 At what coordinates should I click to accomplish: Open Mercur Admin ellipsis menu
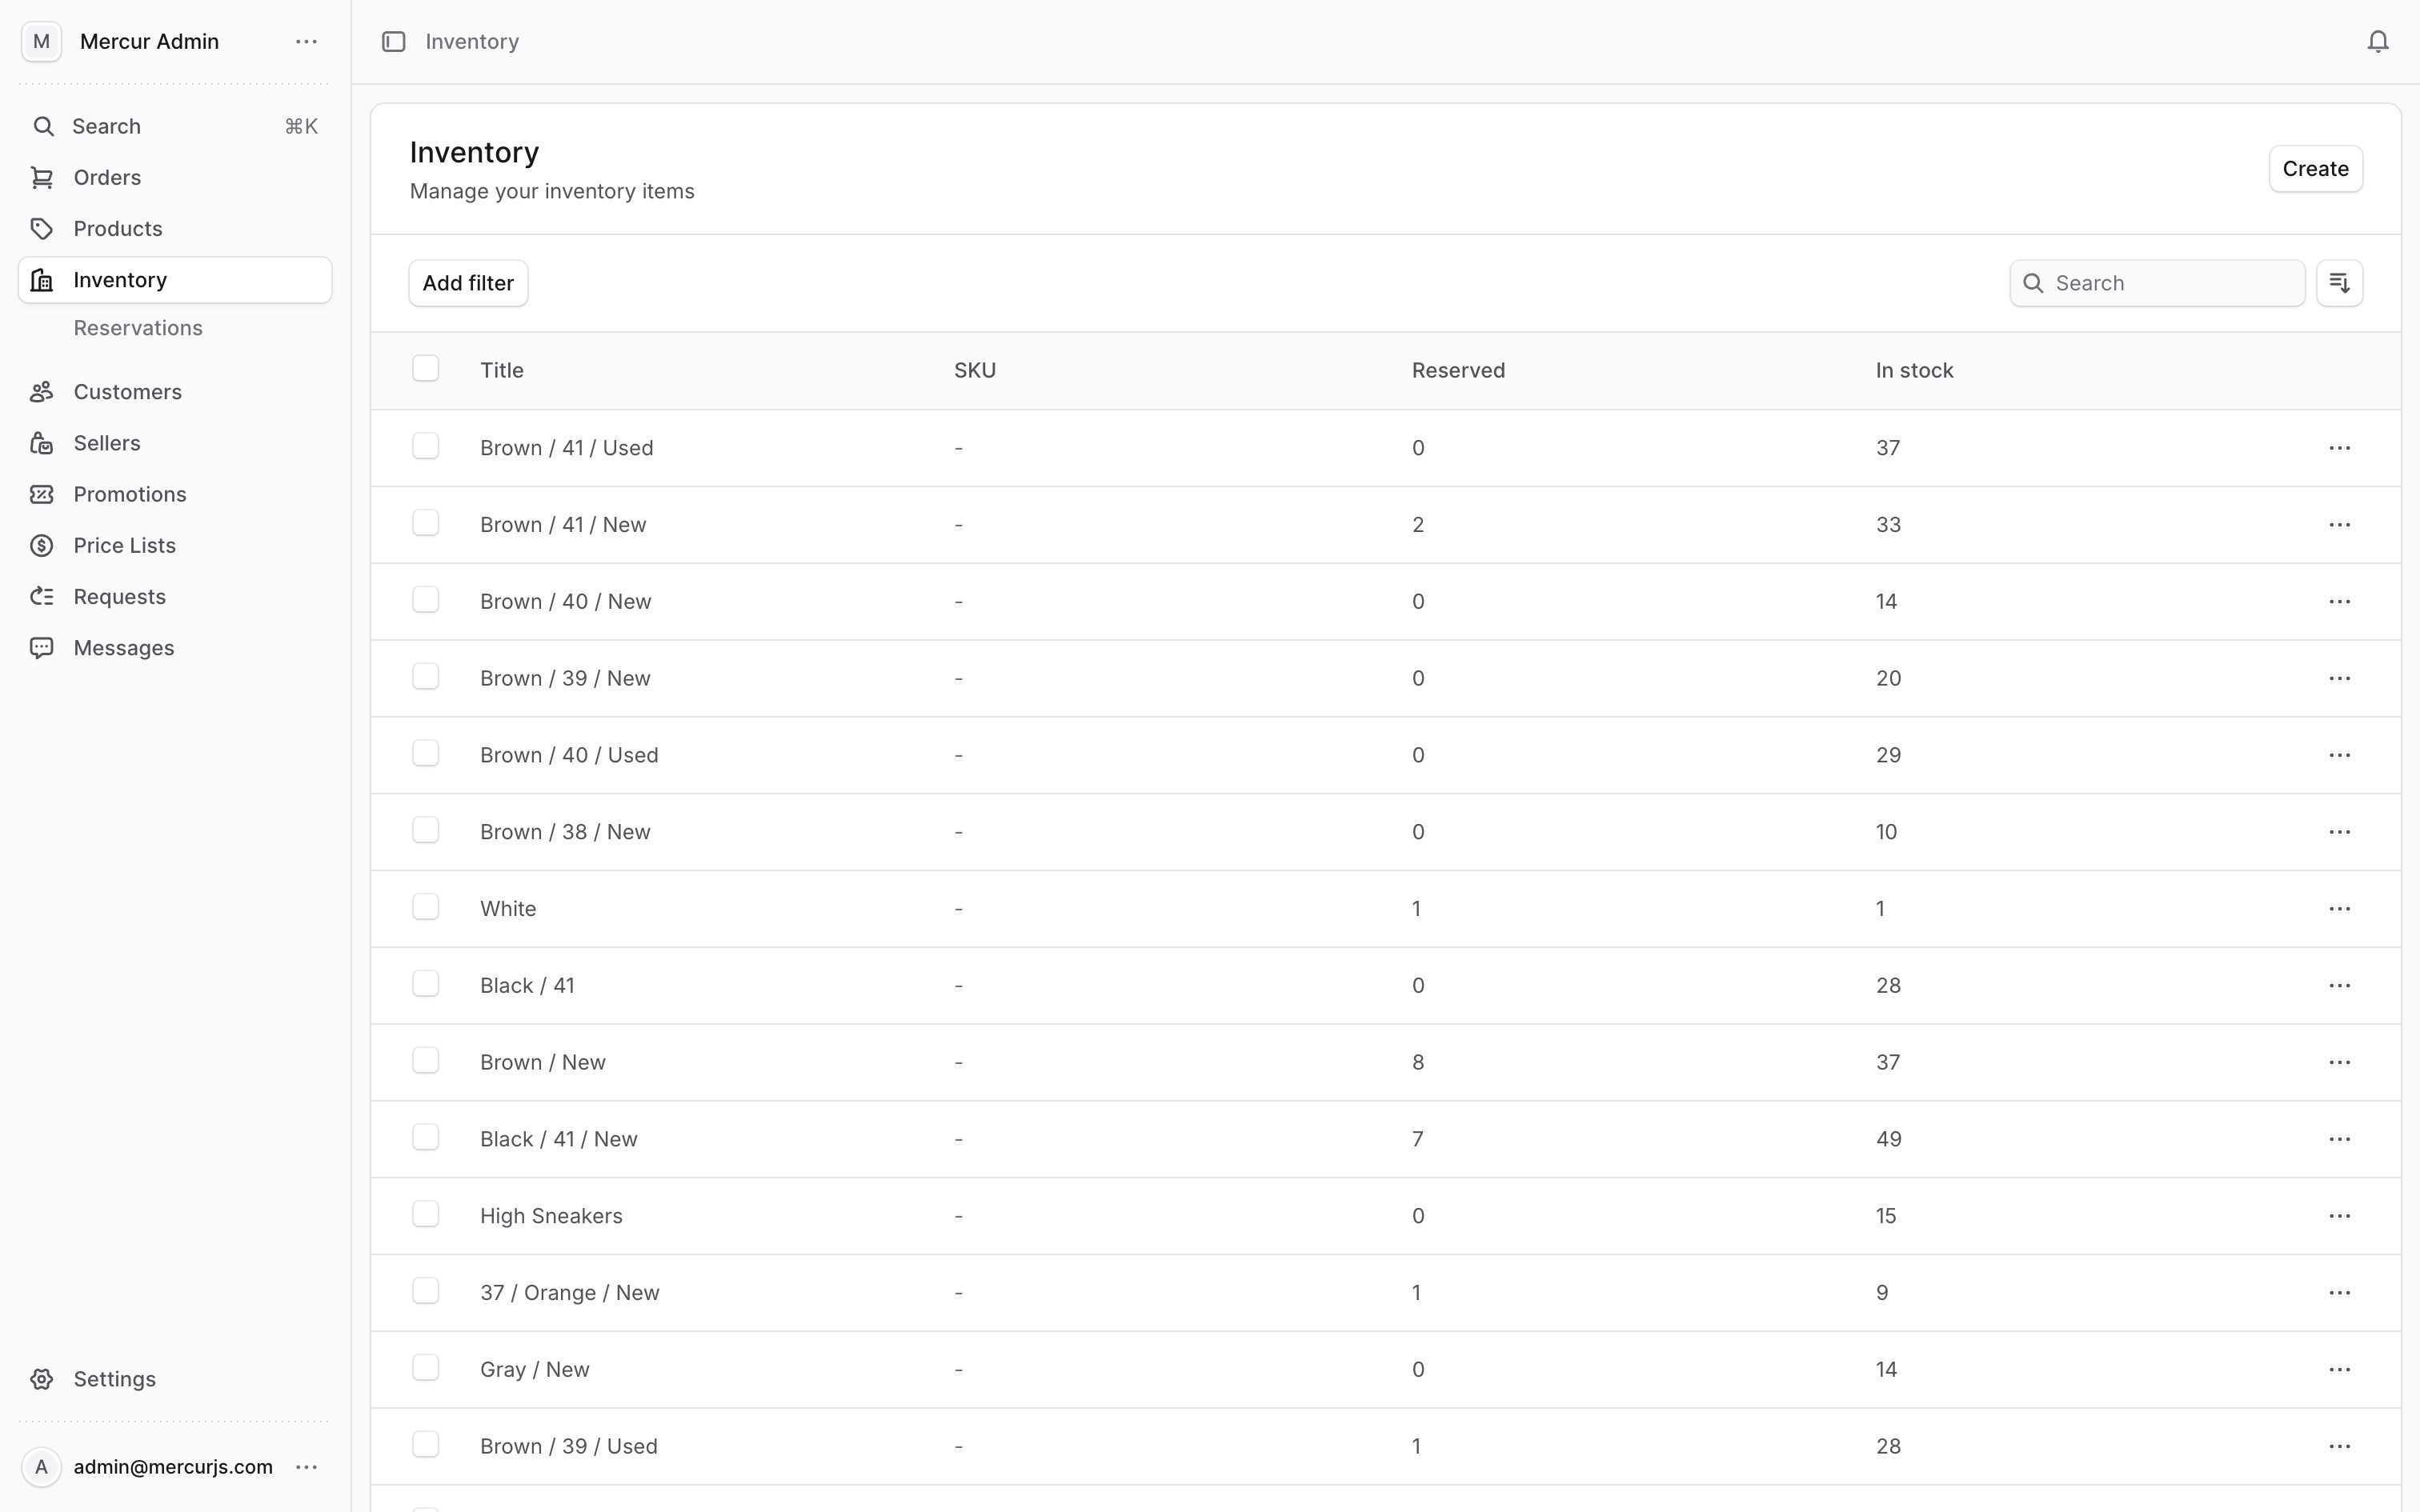(306, 41)
